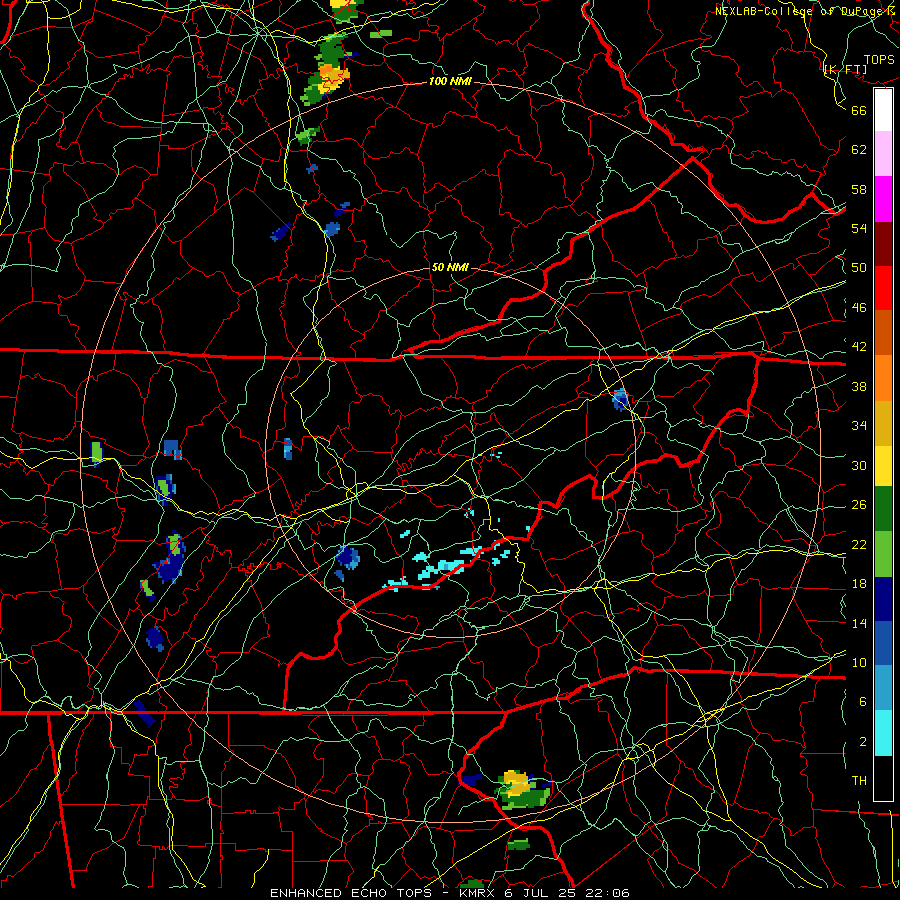Image resolution: width=900 pixels, height=900 pixels.
Task: Click the navy blue legend color swatch
Action: (x=883, y=599)
